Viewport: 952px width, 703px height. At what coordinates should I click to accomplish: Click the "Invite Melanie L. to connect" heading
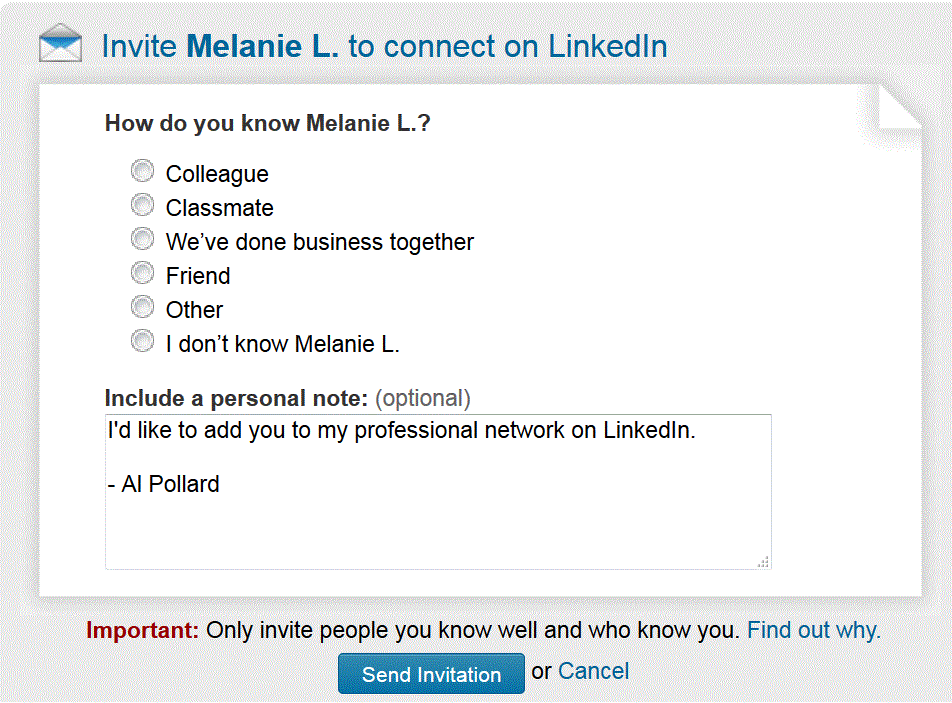tap(384, 46)
